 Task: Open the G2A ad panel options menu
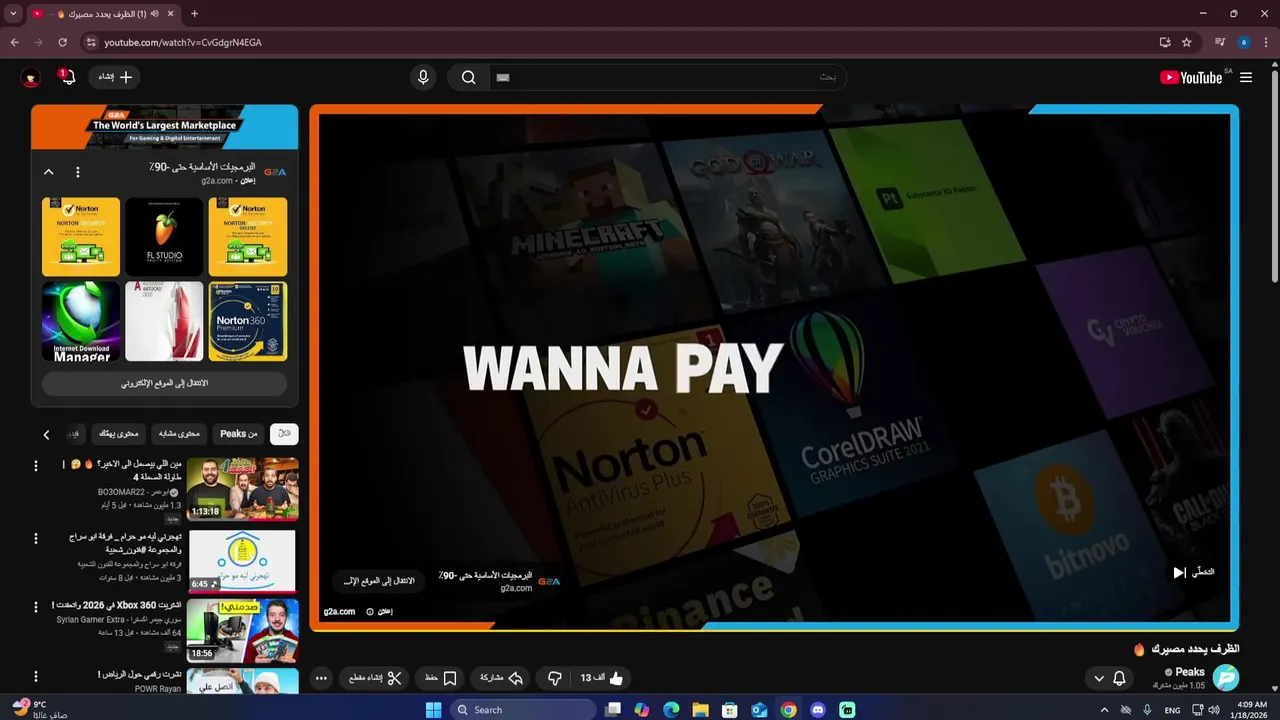pyautogui.click(x=78, y=172)
